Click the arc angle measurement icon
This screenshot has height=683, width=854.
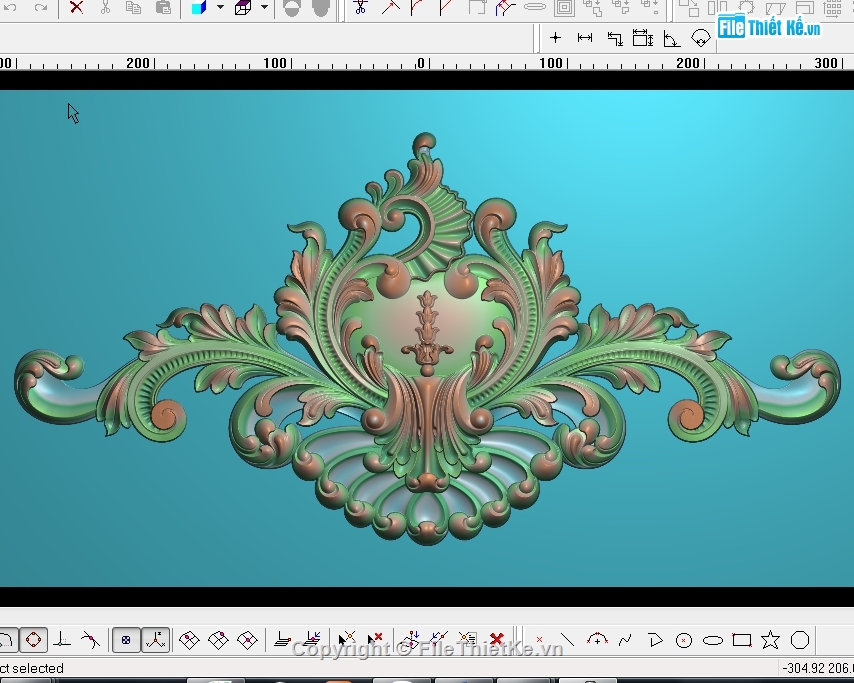point(700,38)
